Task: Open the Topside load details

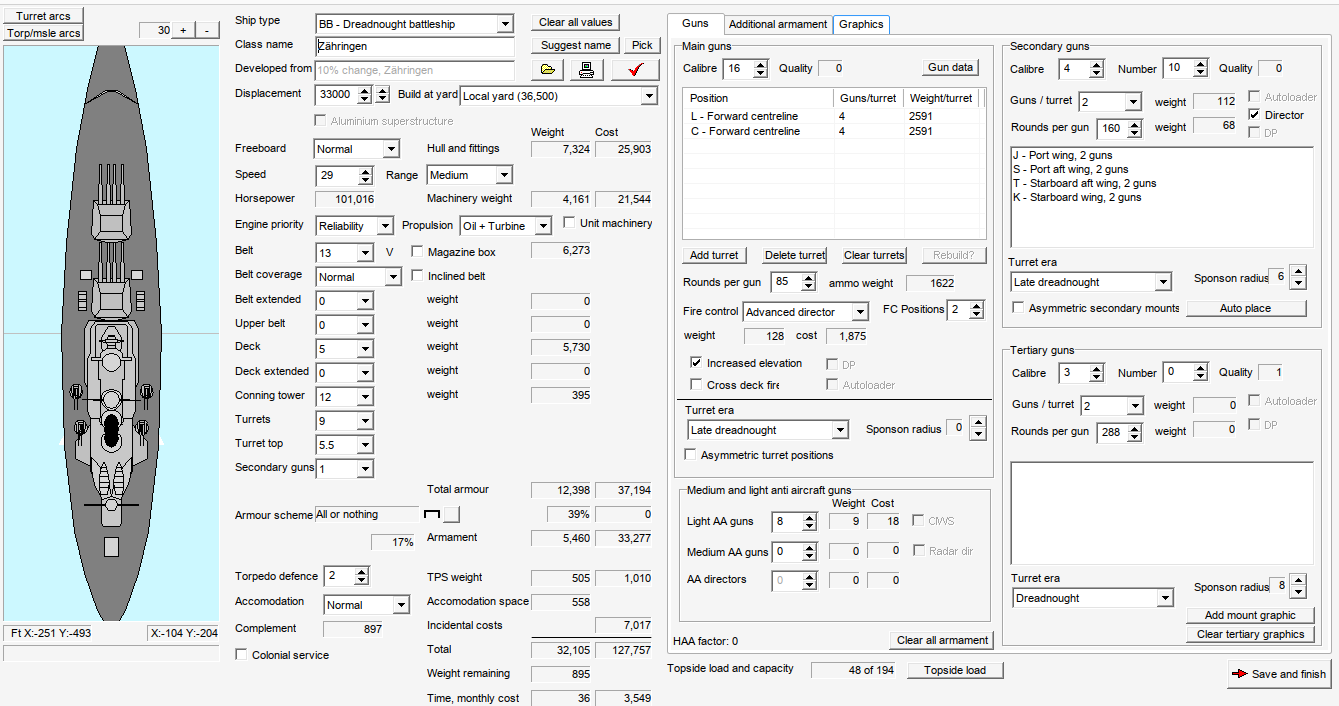Action: 955,670
